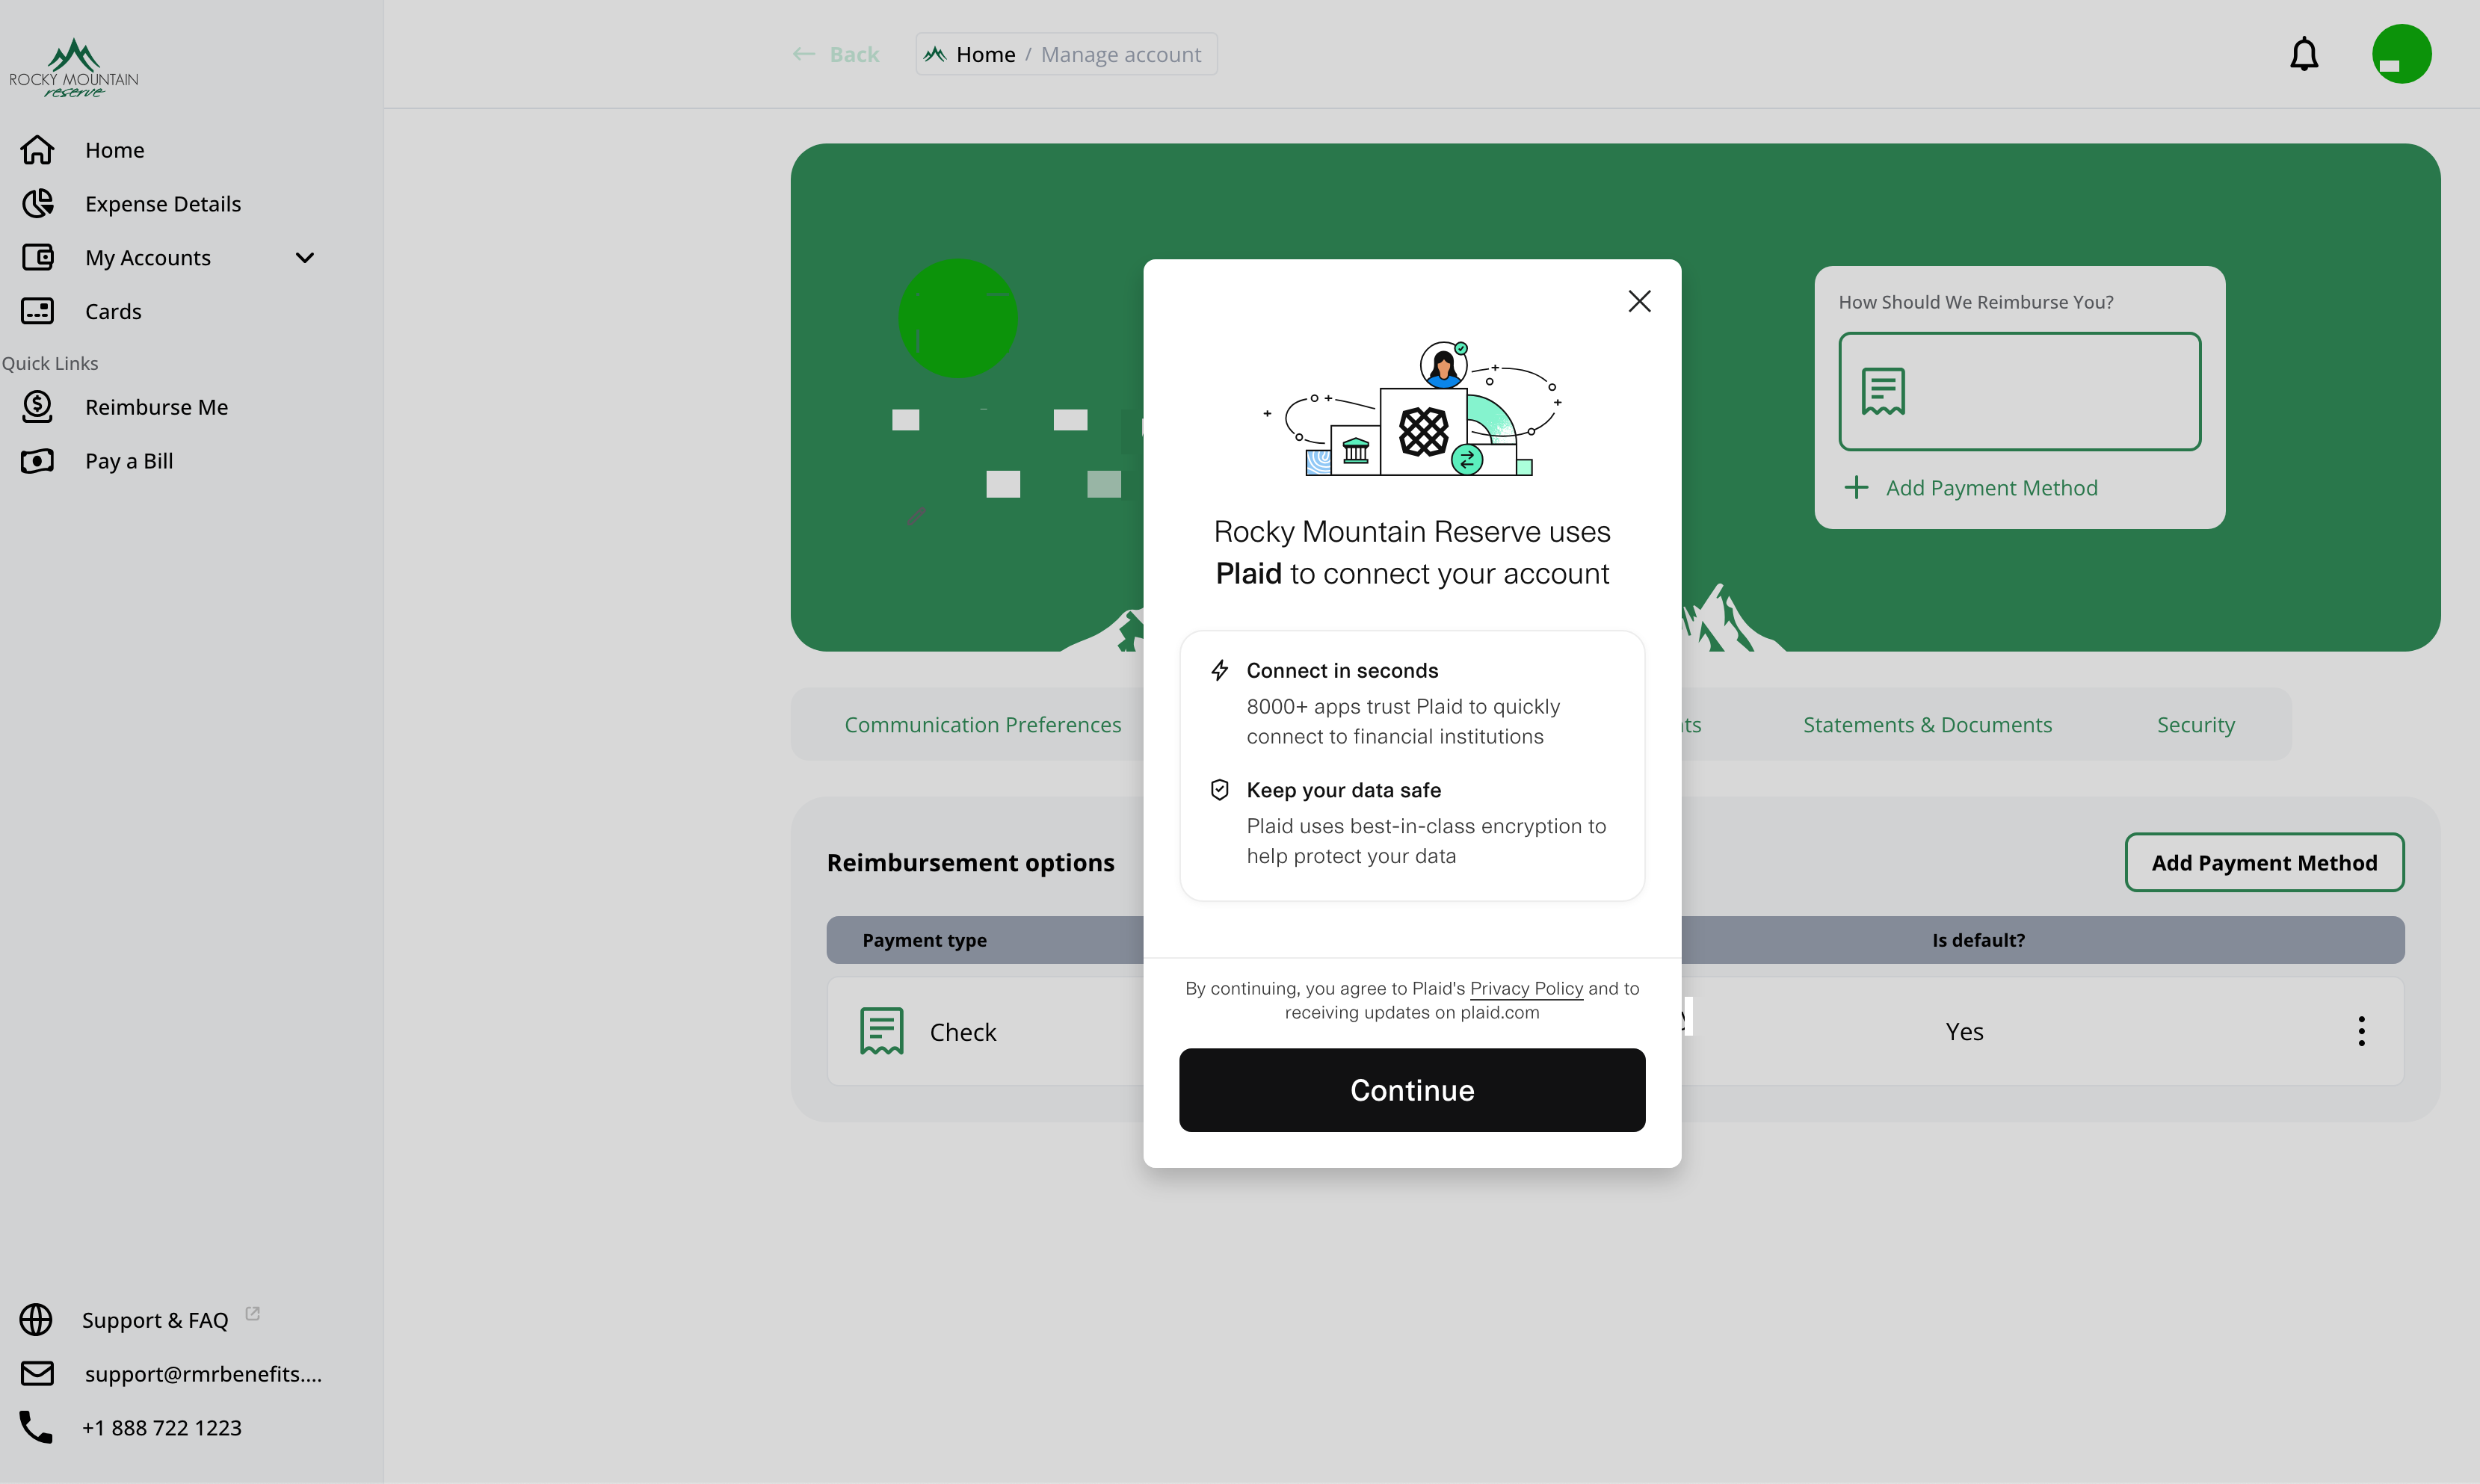
Task: Click the plus Add Payment Method link
Action: (1970, 488)
